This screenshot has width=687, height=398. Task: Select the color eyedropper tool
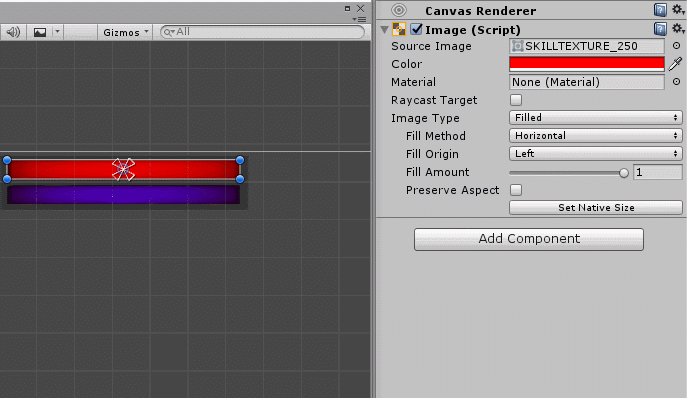click(675, 64)
